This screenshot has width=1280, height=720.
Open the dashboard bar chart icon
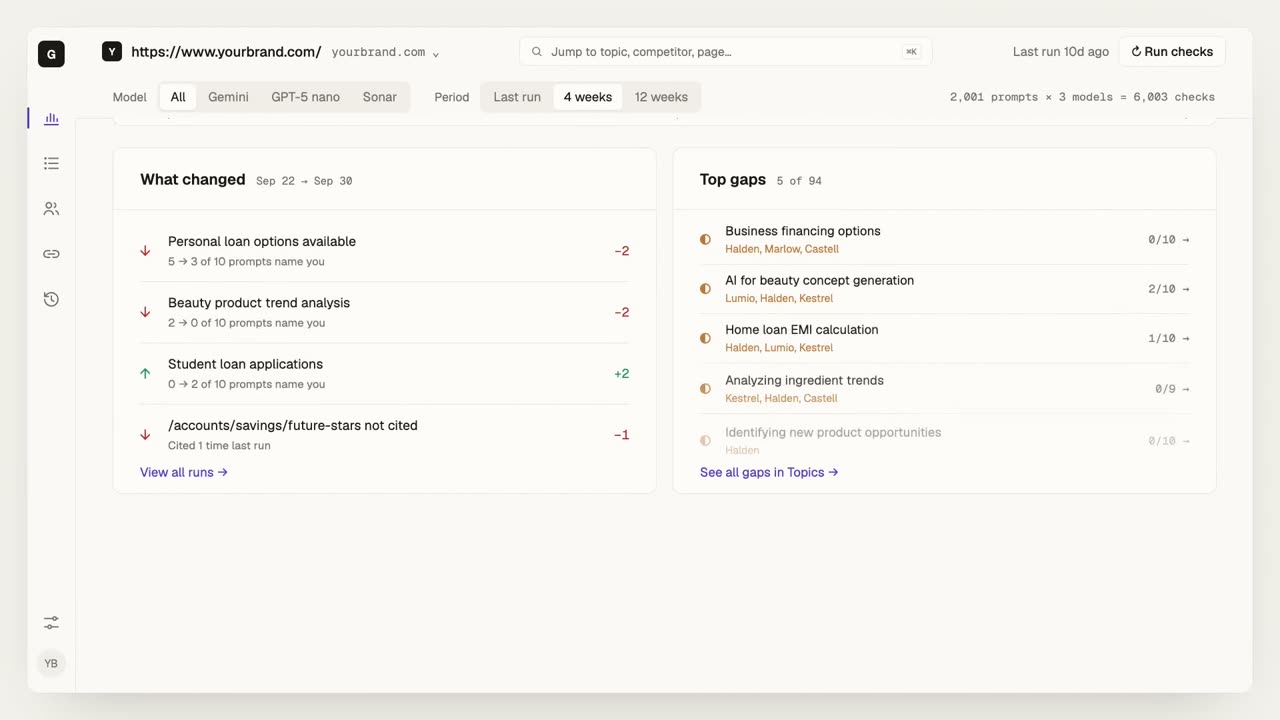tap(51, 119)
